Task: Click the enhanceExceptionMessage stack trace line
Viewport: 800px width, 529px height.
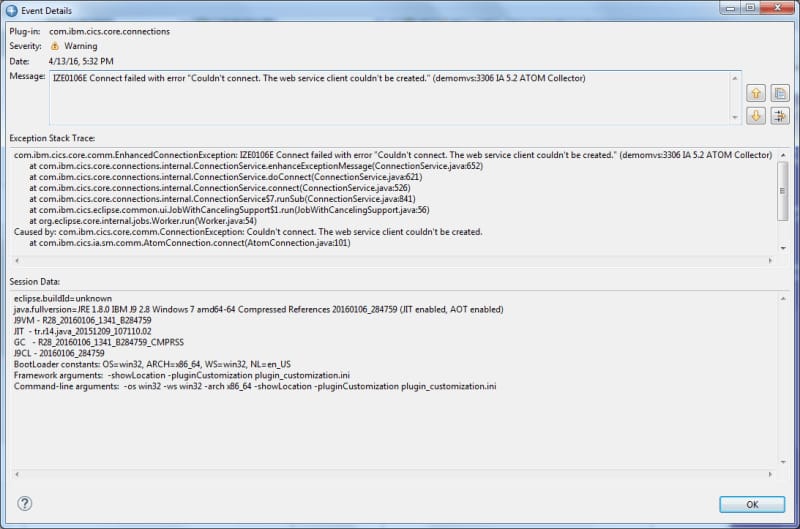Action: point(256,166)
